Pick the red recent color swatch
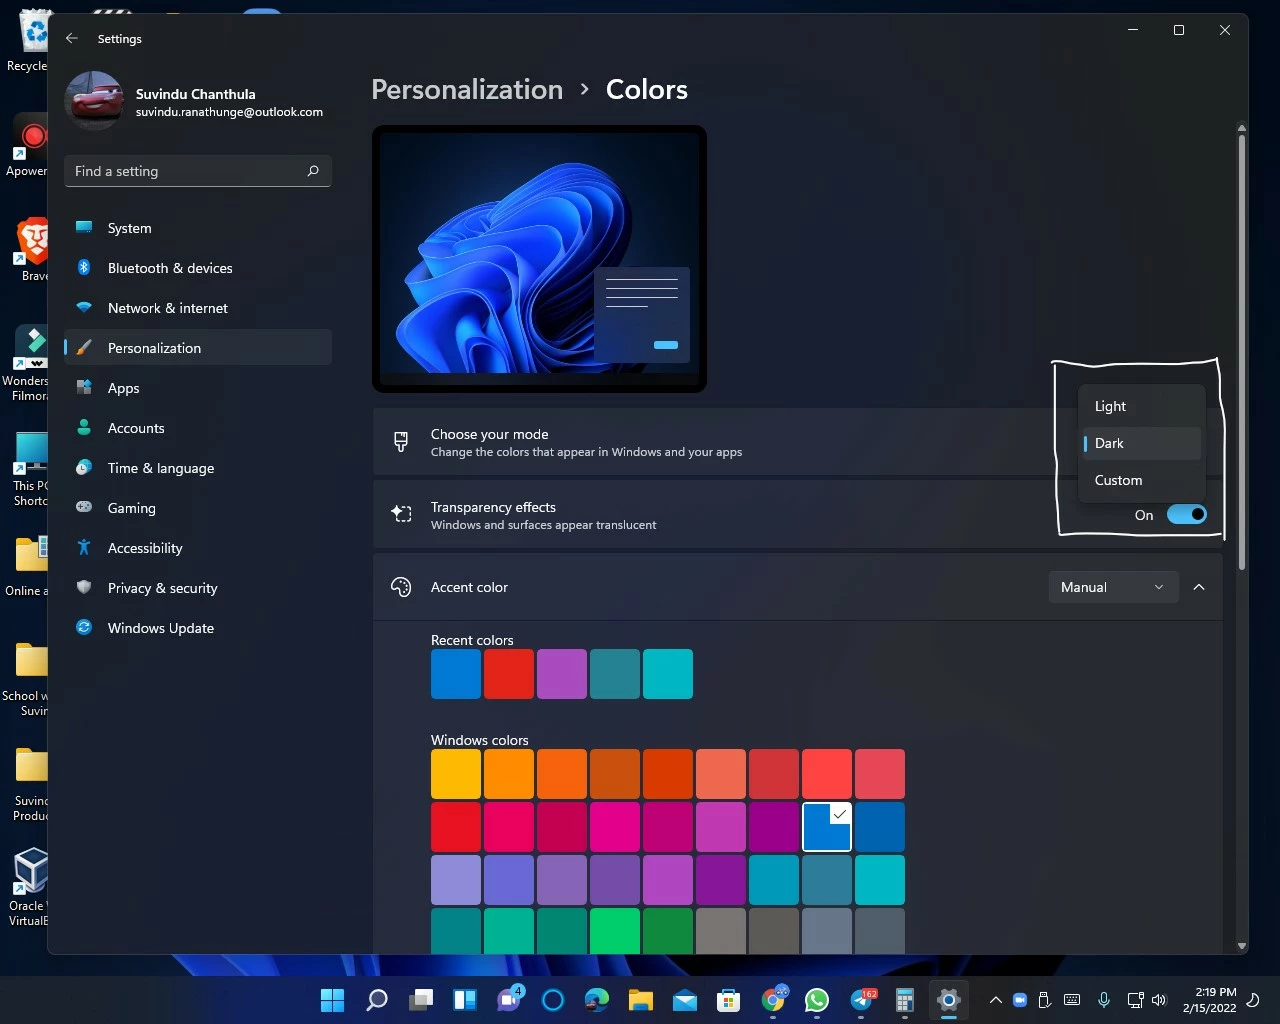Viewport: 1280px width, 1024px height. pyautogui.click(x=509, y=674)
